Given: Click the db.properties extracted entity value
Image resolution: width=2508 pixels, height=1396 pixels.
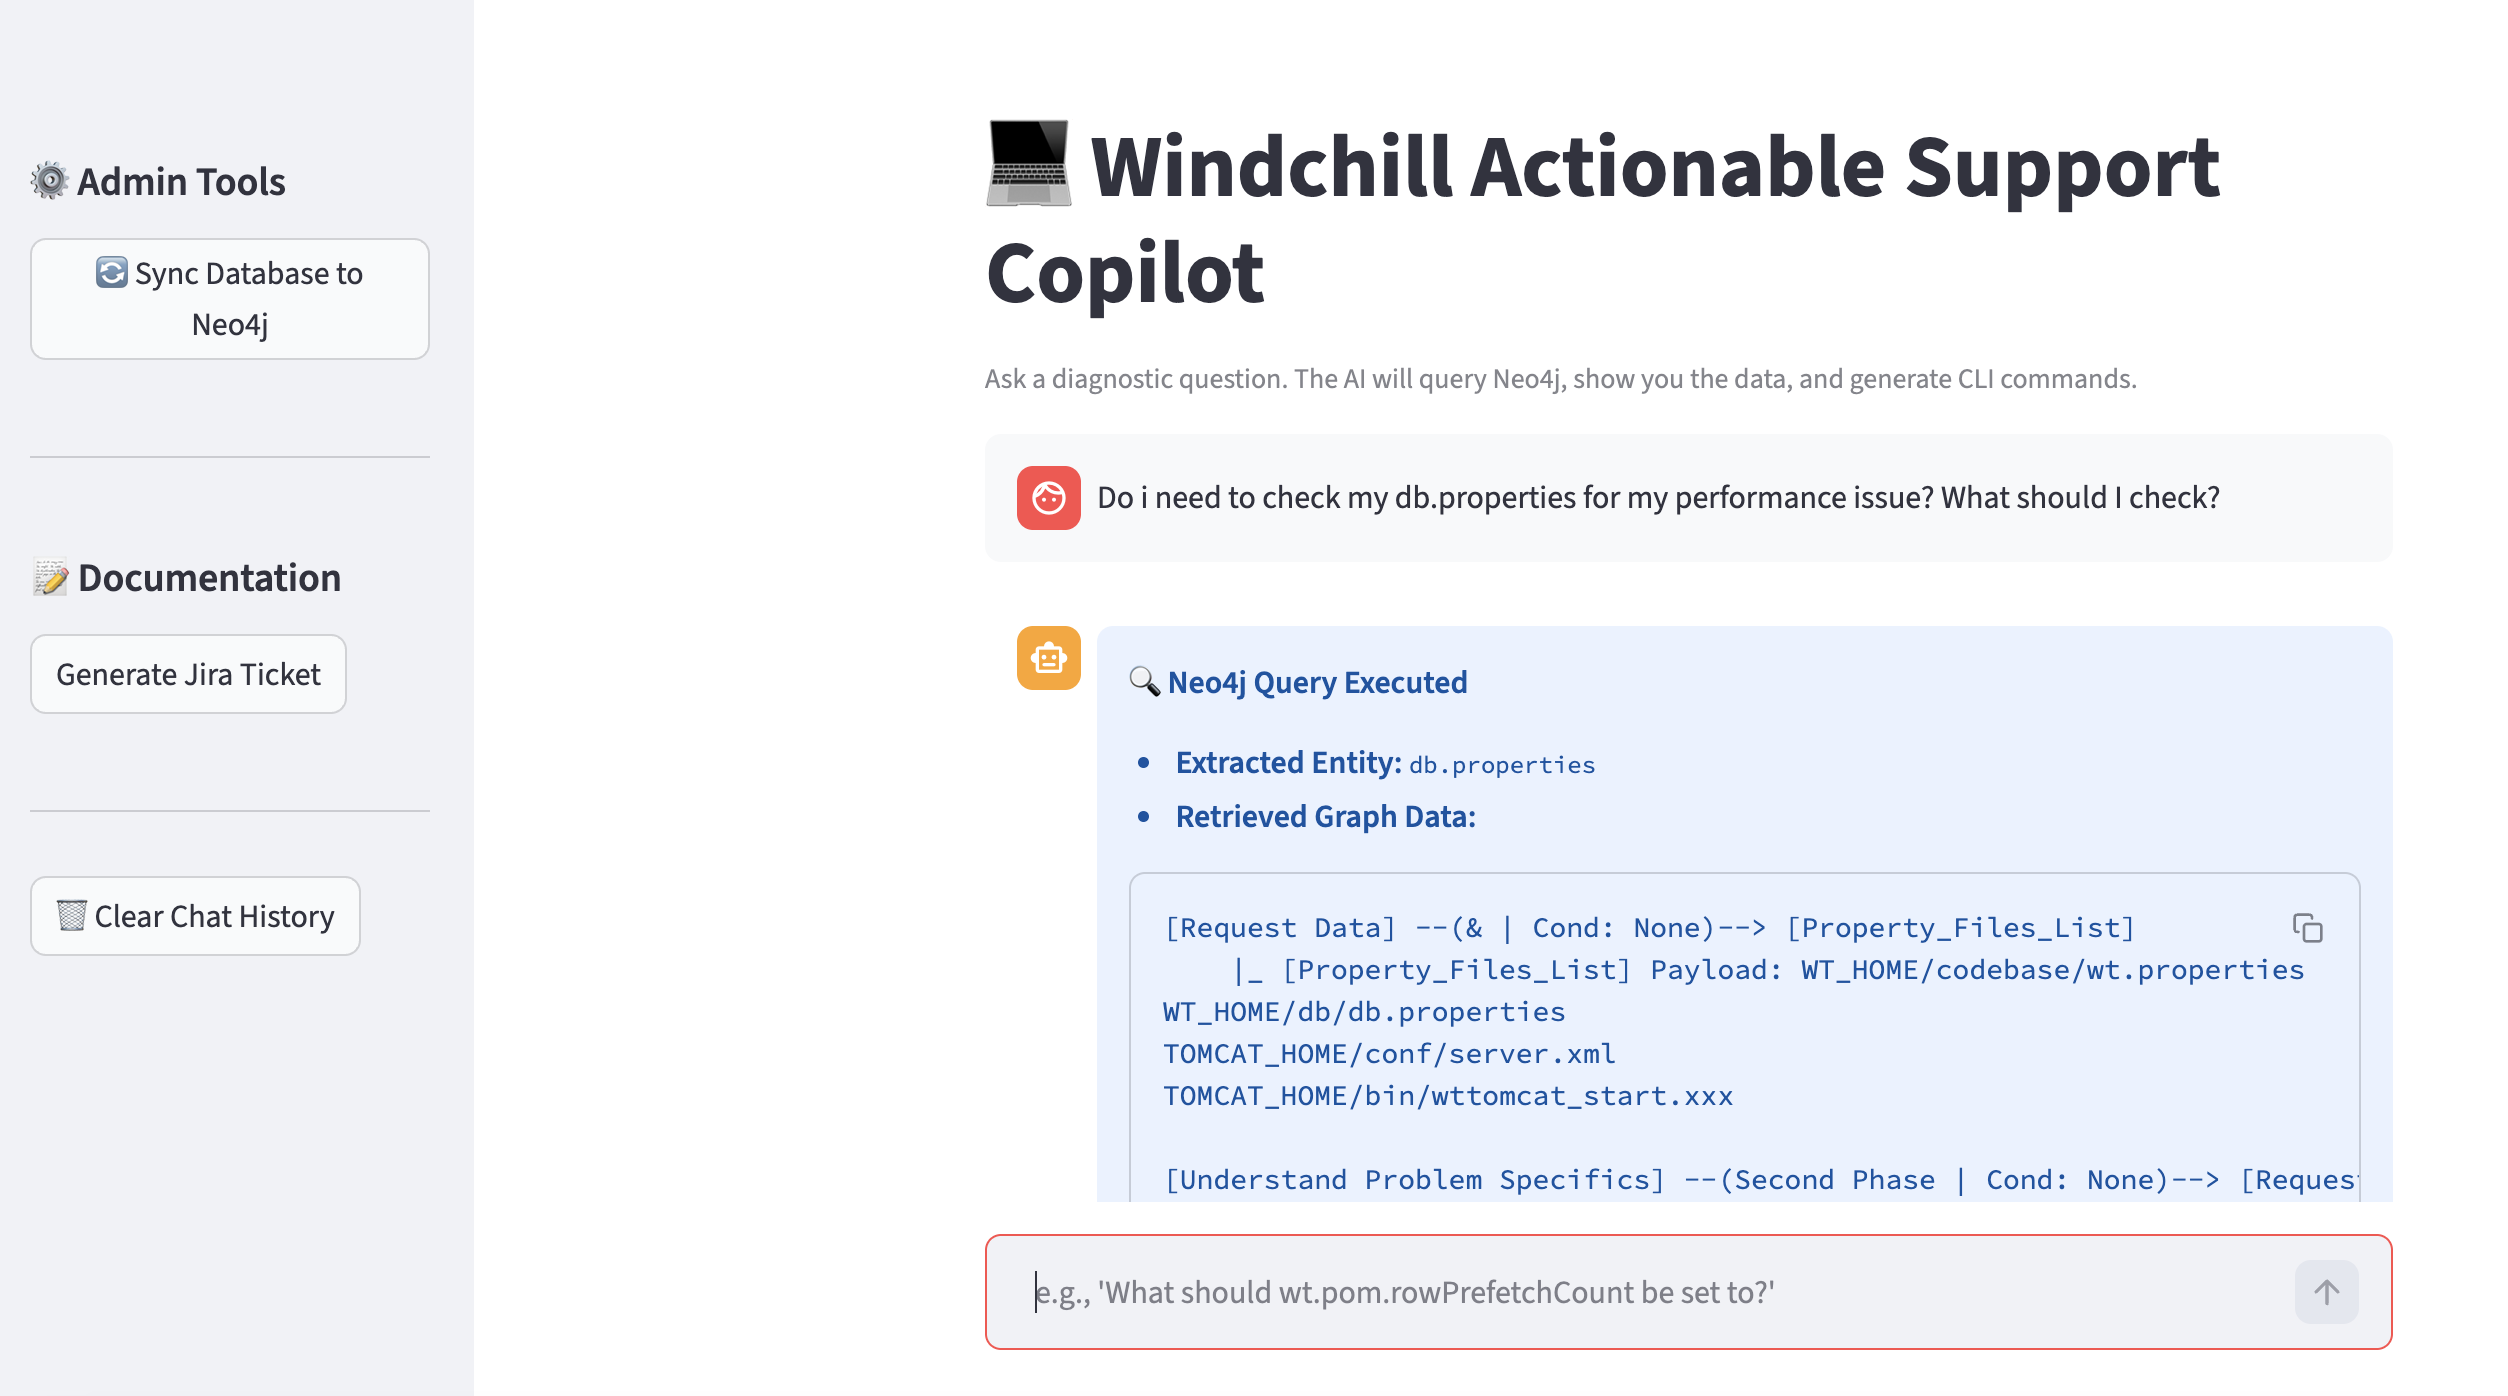Looking at the screenshot, I should pos(1502,765).
